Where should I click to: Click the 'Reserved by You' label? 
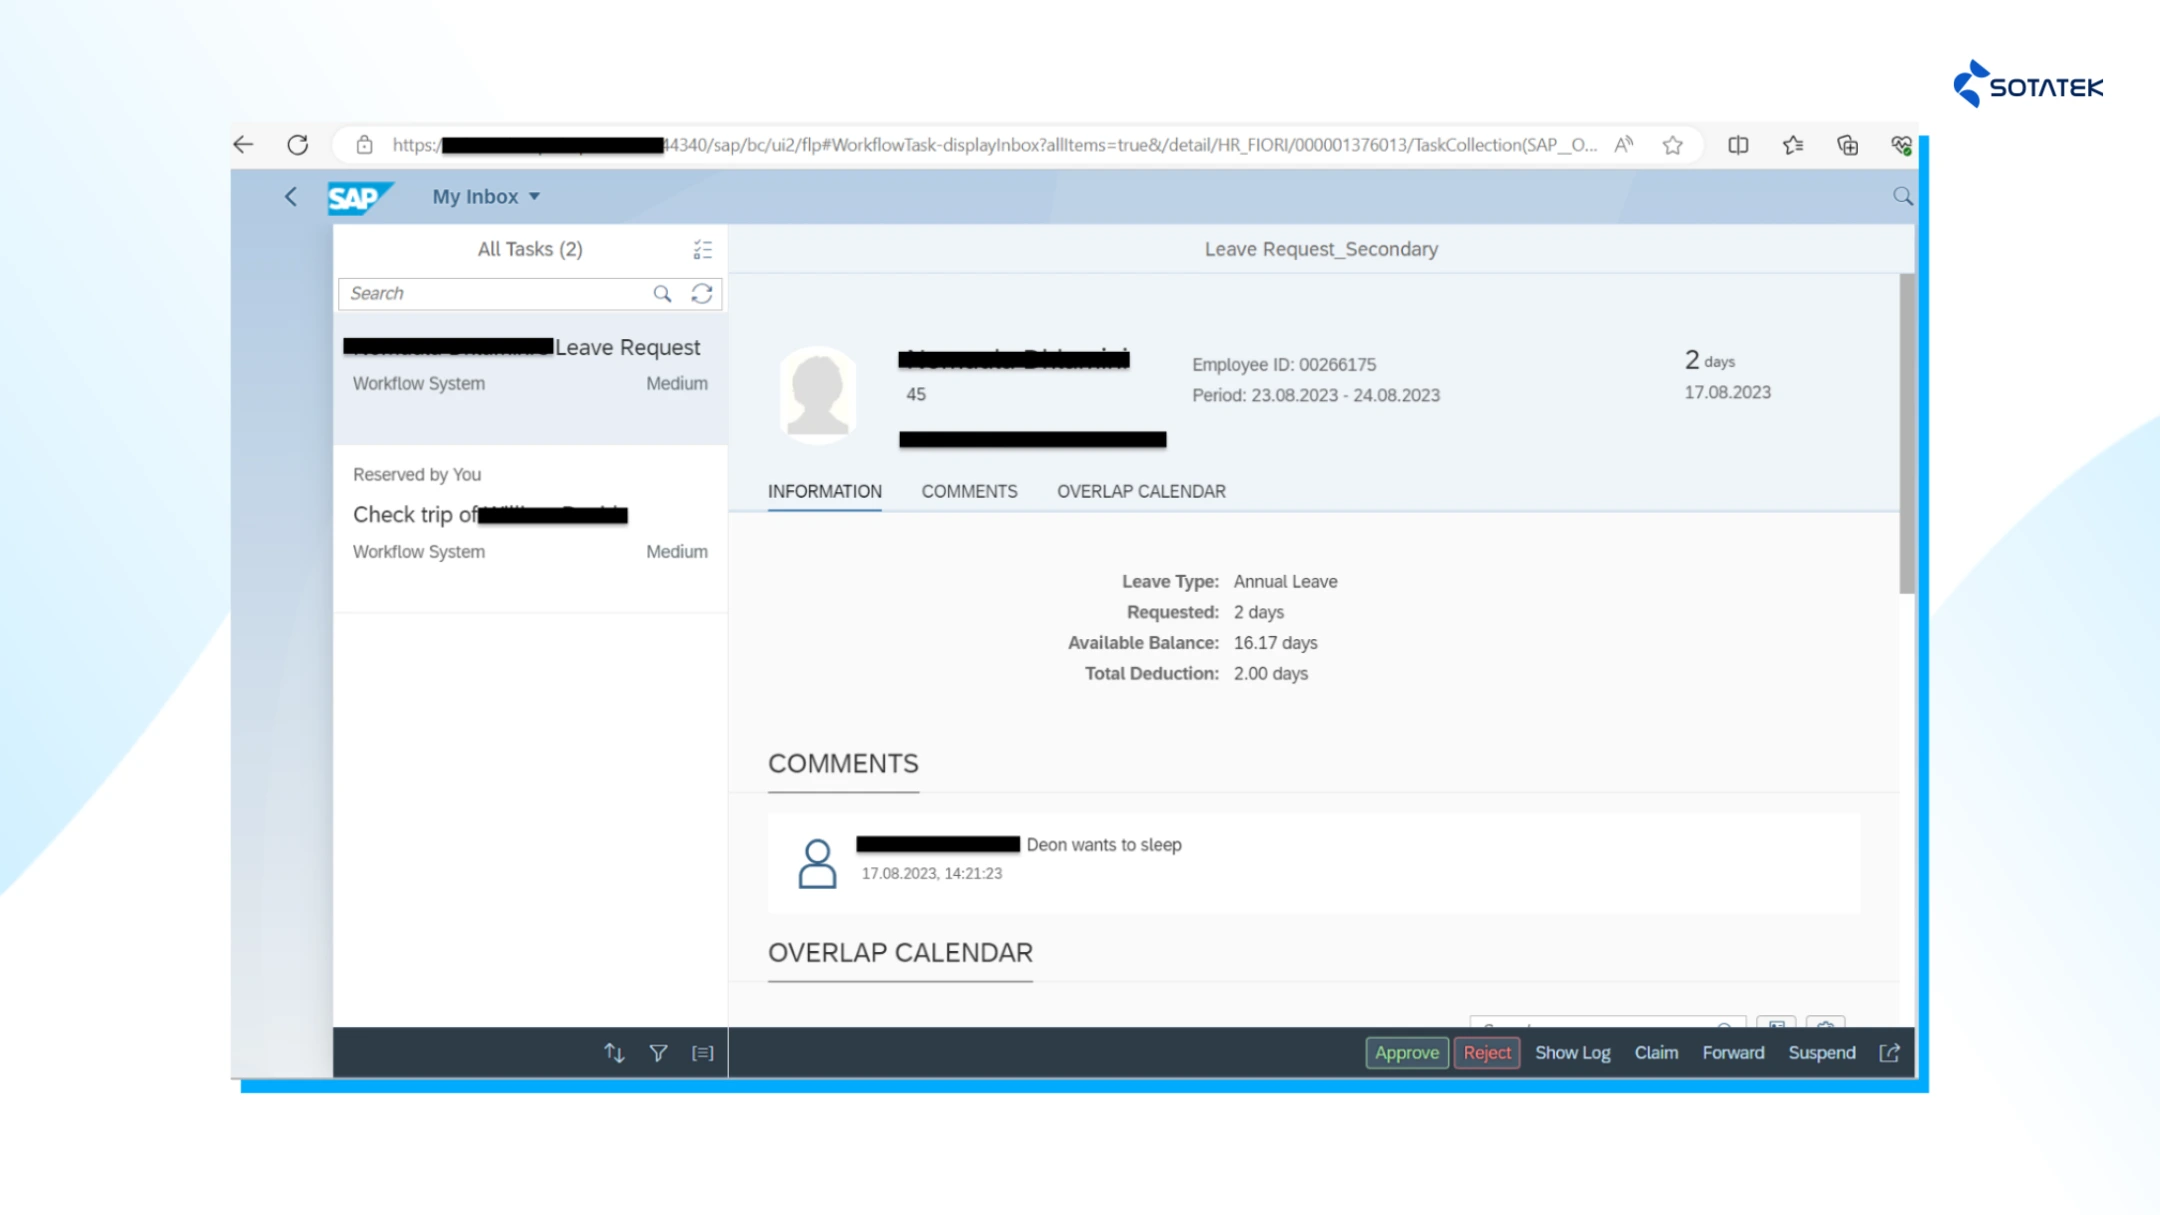(417, 475)
